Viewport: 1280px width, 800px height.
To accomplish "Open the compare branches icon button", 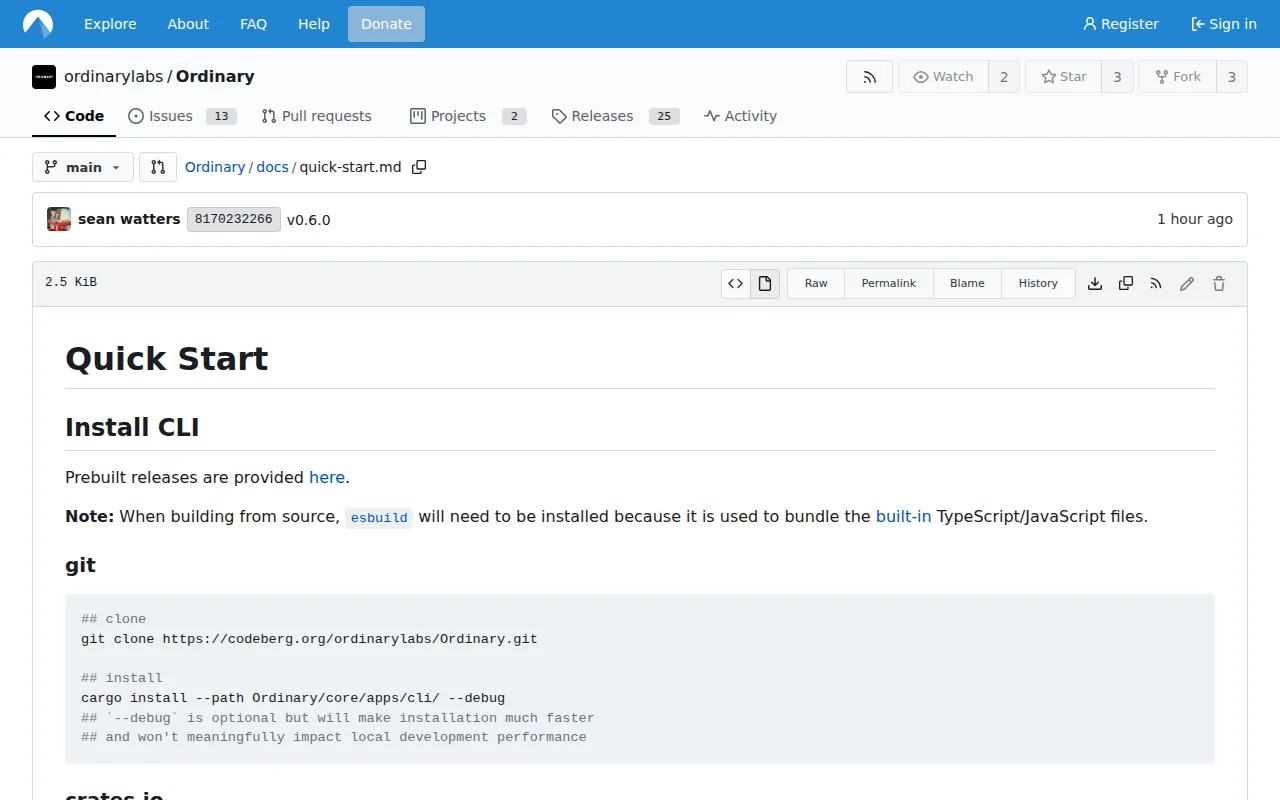I will click(x=158, y=167).
